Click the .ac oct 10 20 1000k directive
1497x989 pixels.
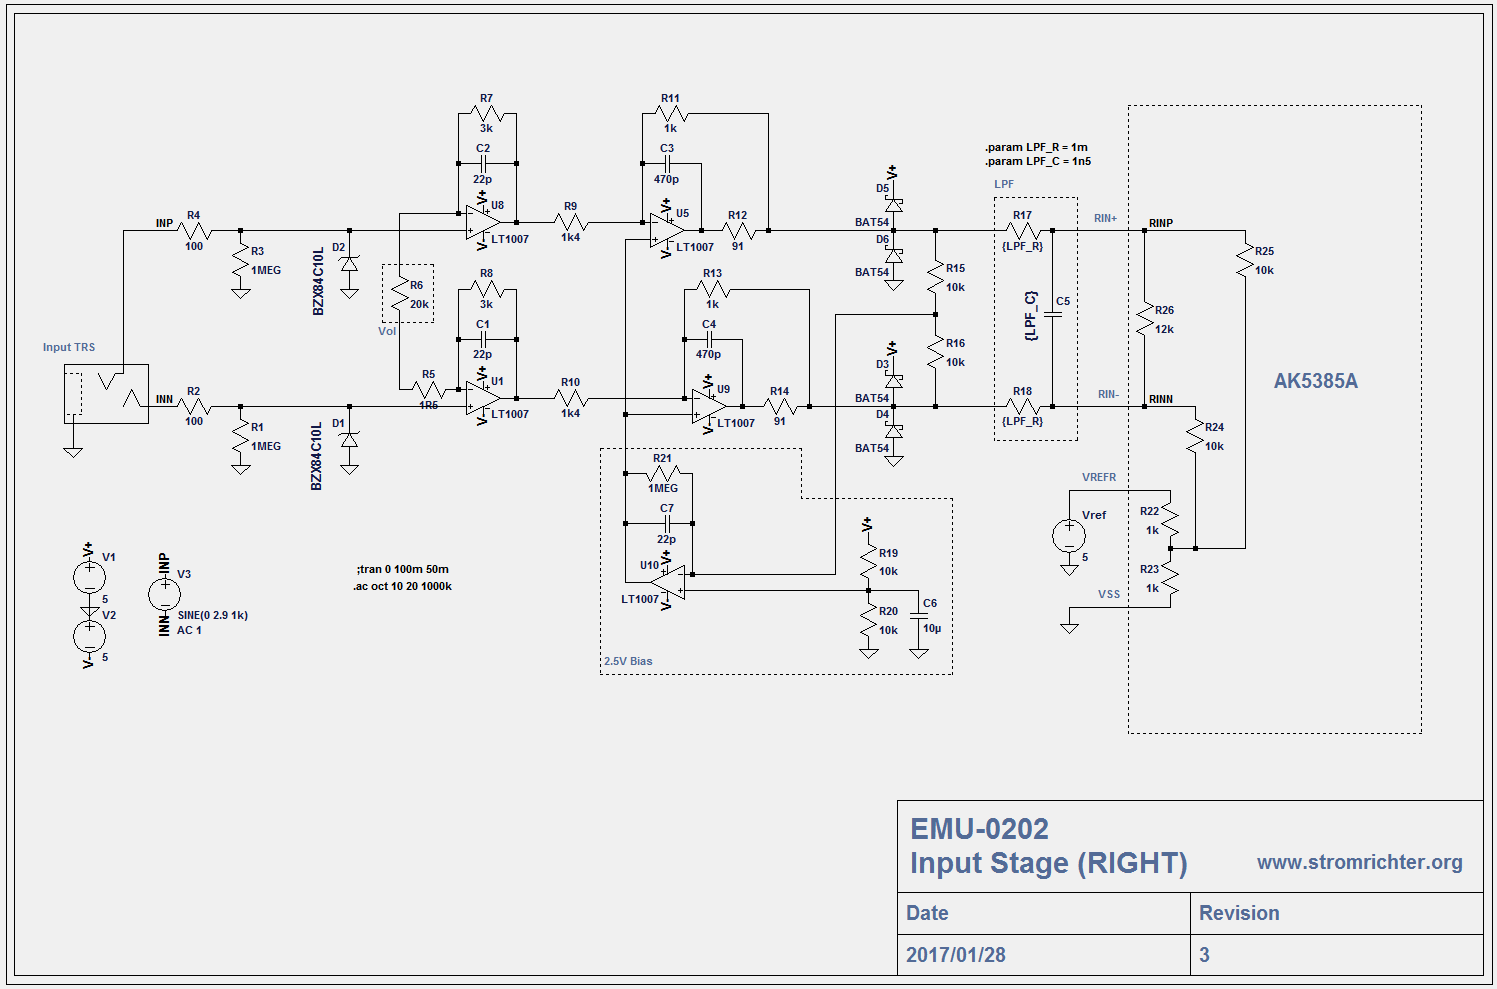[403, 586]
